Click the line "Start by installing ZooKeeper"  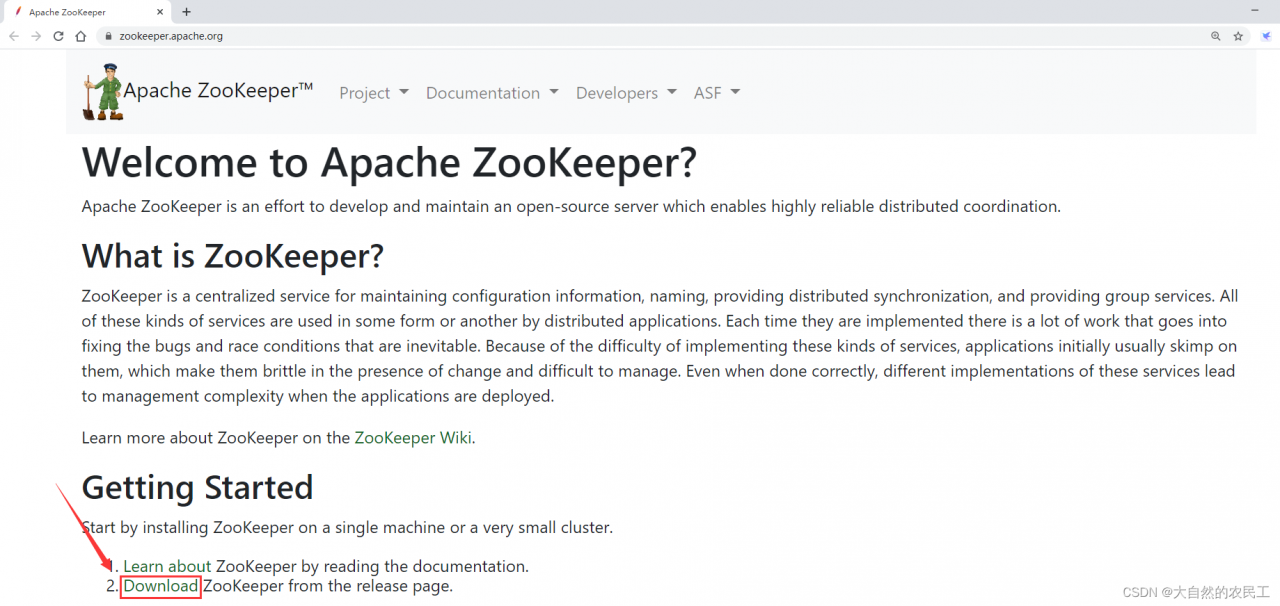347,527
